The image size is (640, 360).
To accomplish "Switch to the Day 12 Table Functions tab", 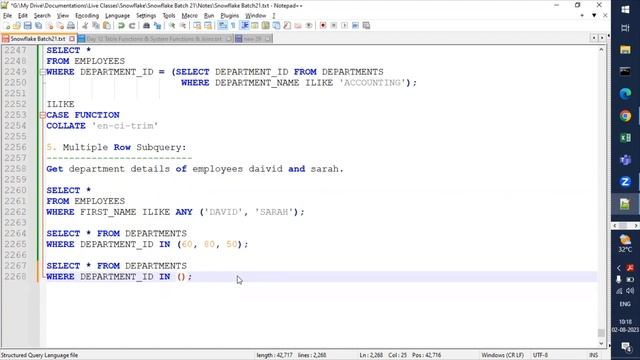I will tap(154, 39).
